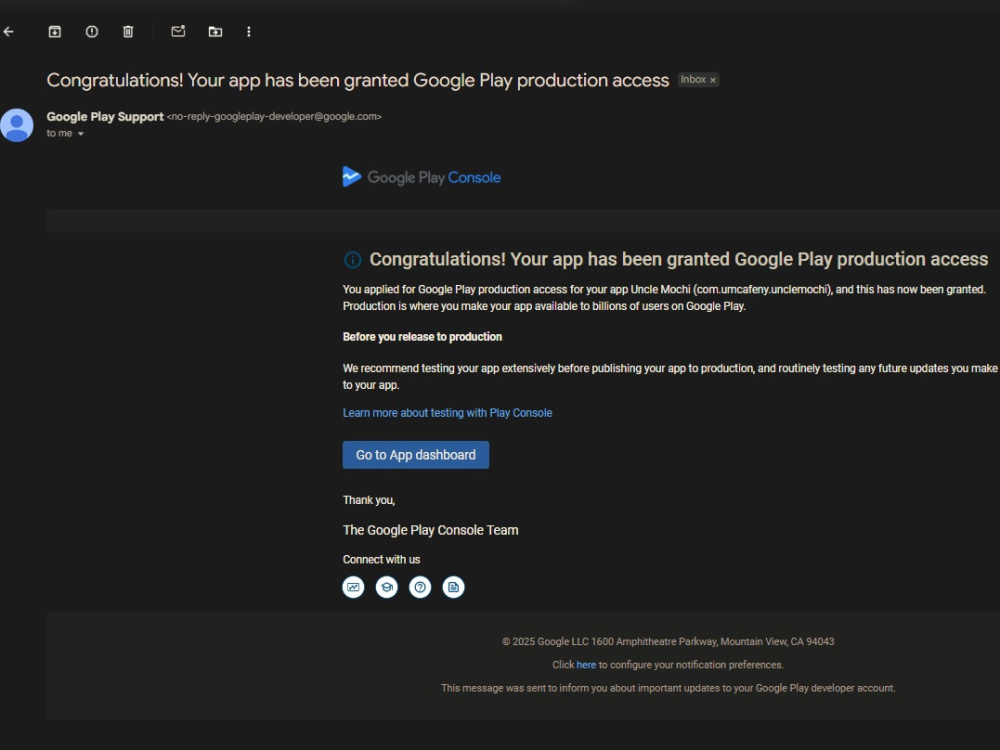Screen dimensions: 1000x750
Task: Open the Move to folder icon
Action: (216, 31)
